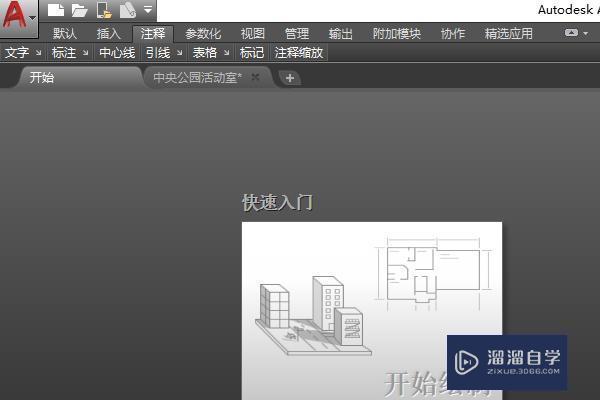Click the Sheet Set Manager icon in the quick access toolbar
Image resolution: width=600 pixels, height=400 pixels.
(127, 10)
